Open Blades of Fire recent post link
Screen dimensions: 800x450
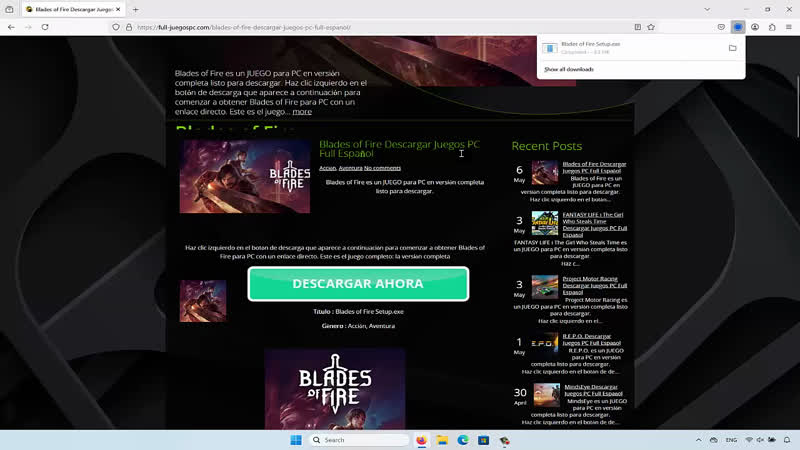coord(594,167)
